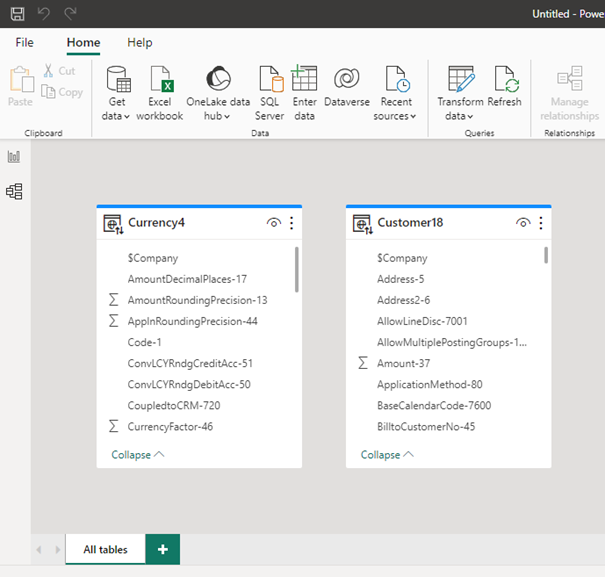Collapse the Currency4 table card

pos(138,455)
